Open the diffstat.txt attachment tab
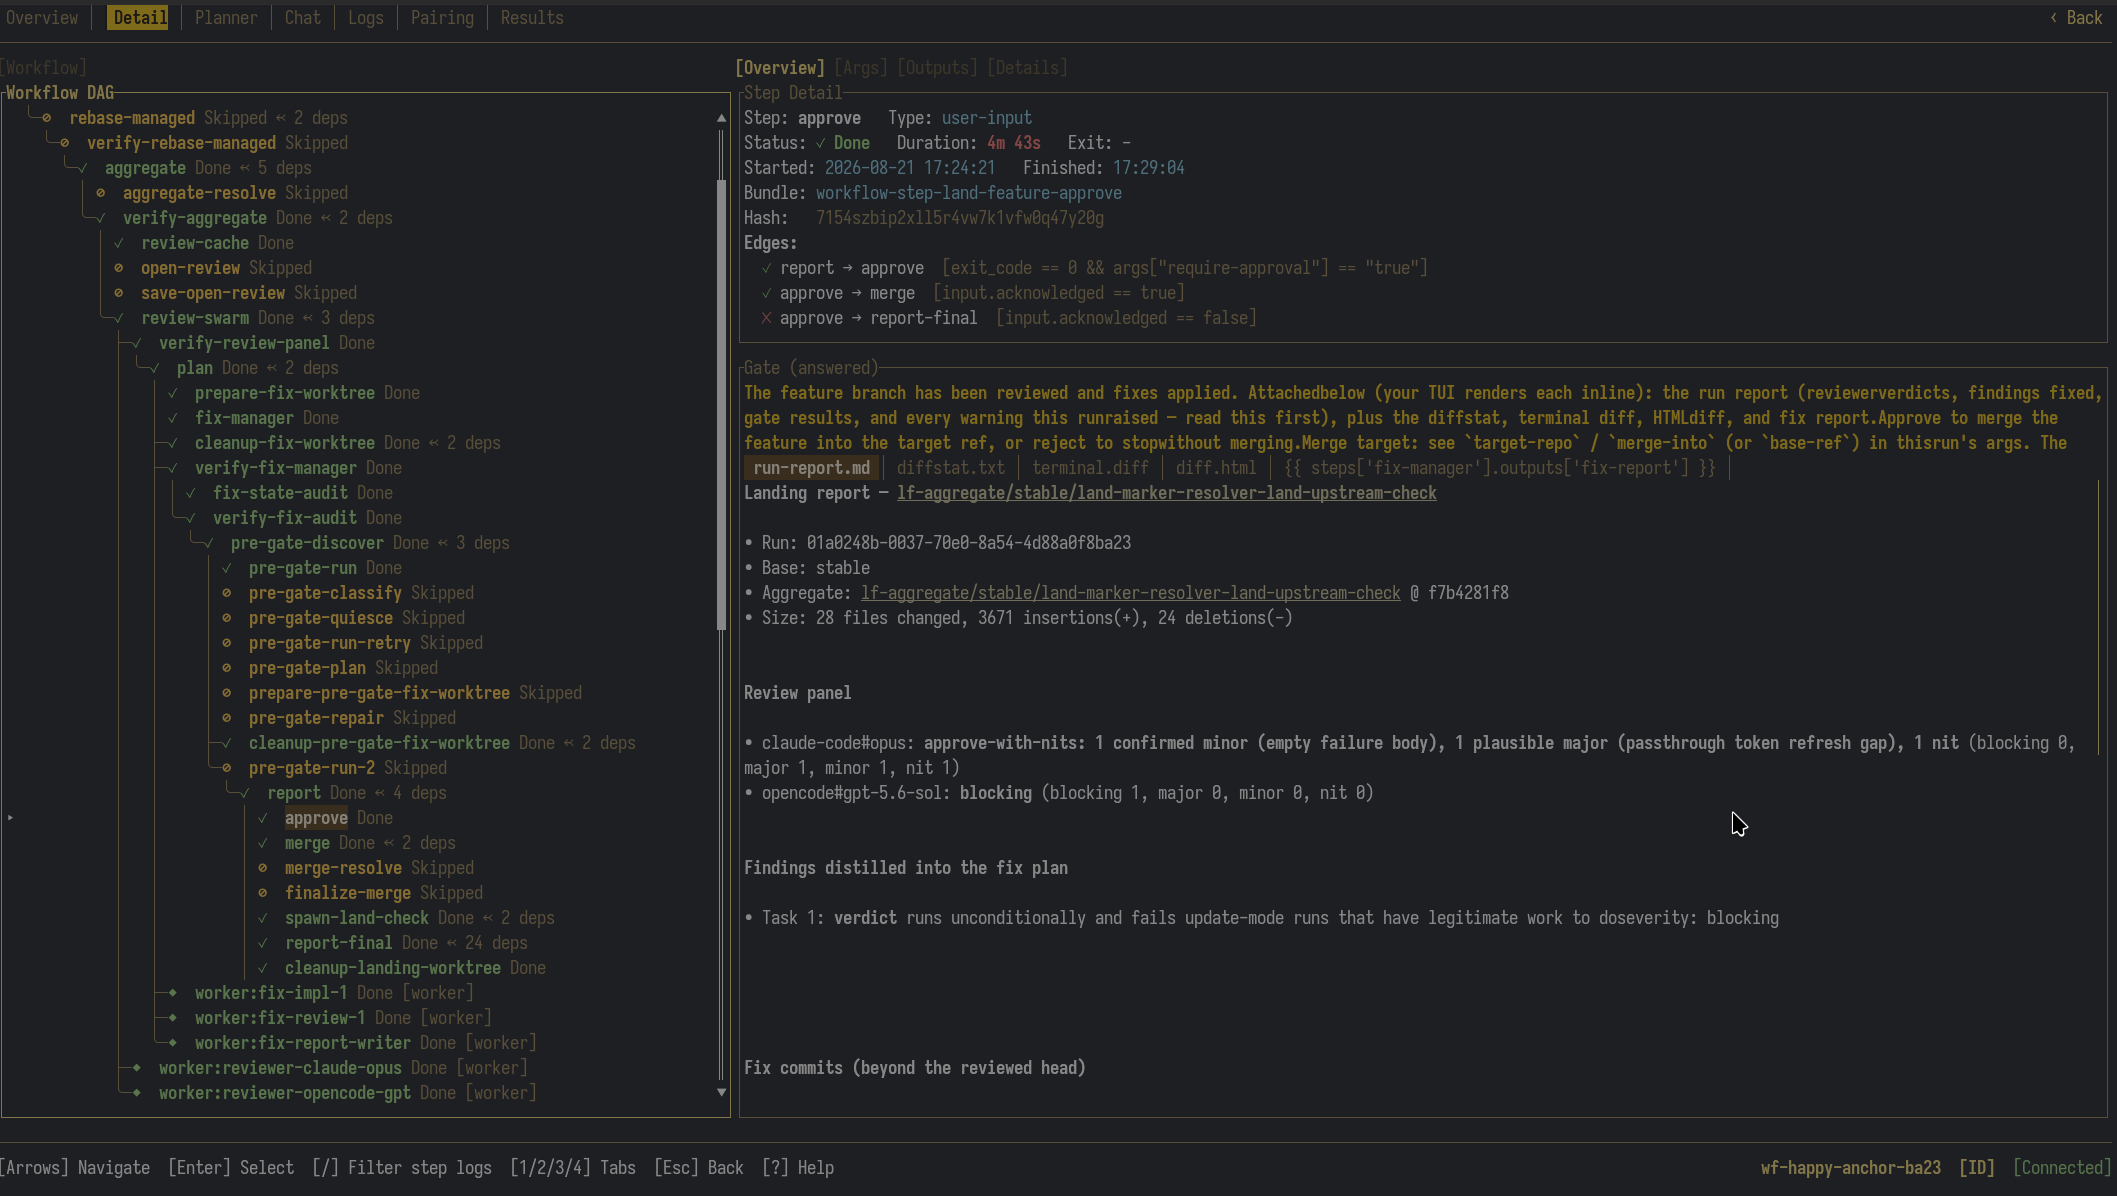 point(951,468)
